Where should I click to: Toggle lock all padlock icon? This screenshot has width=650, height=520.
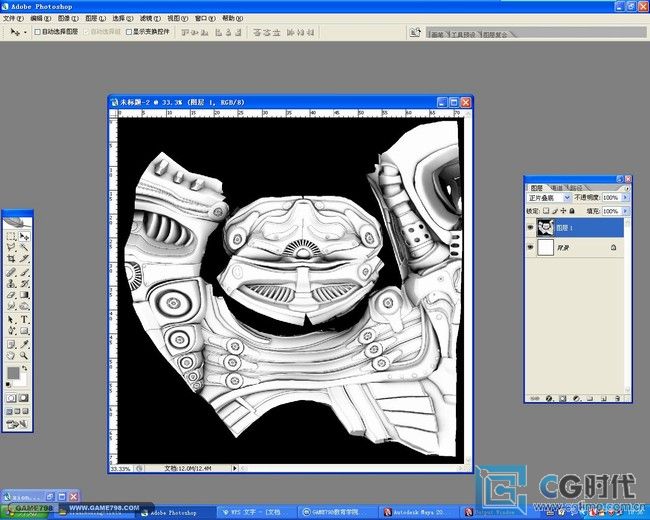click(572, 211)
